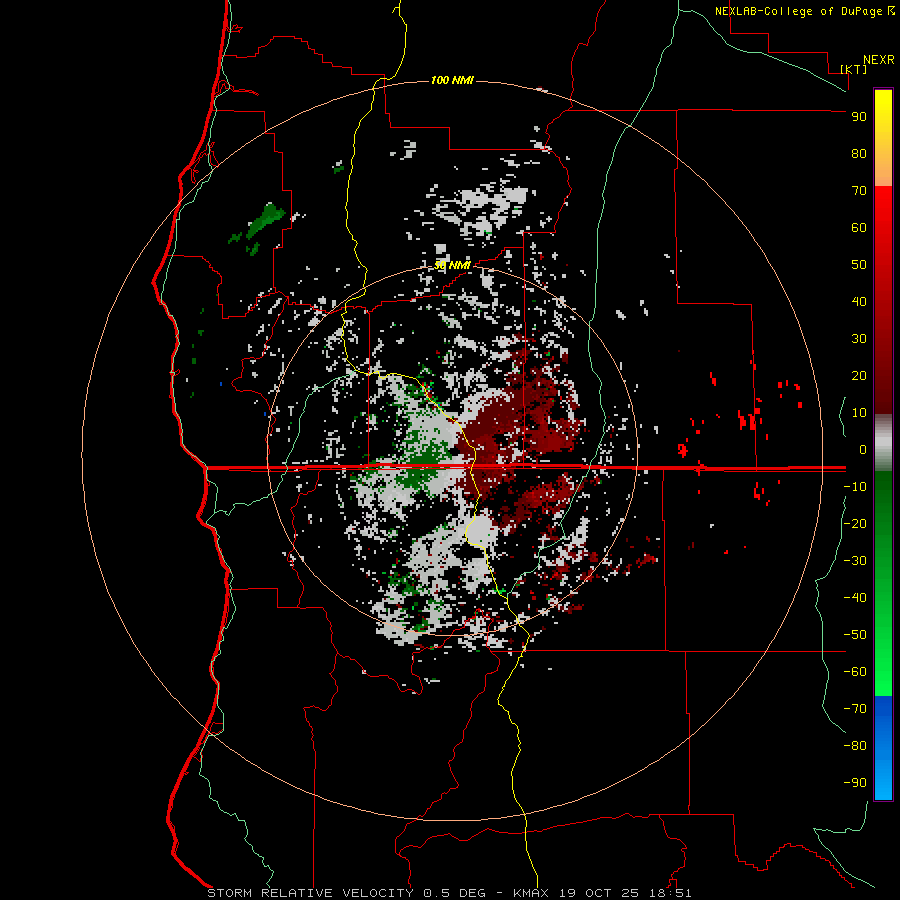
Task: Click the 18:51 timestamp in the caption
Action: pyautogui.click(x=670, y=893)
